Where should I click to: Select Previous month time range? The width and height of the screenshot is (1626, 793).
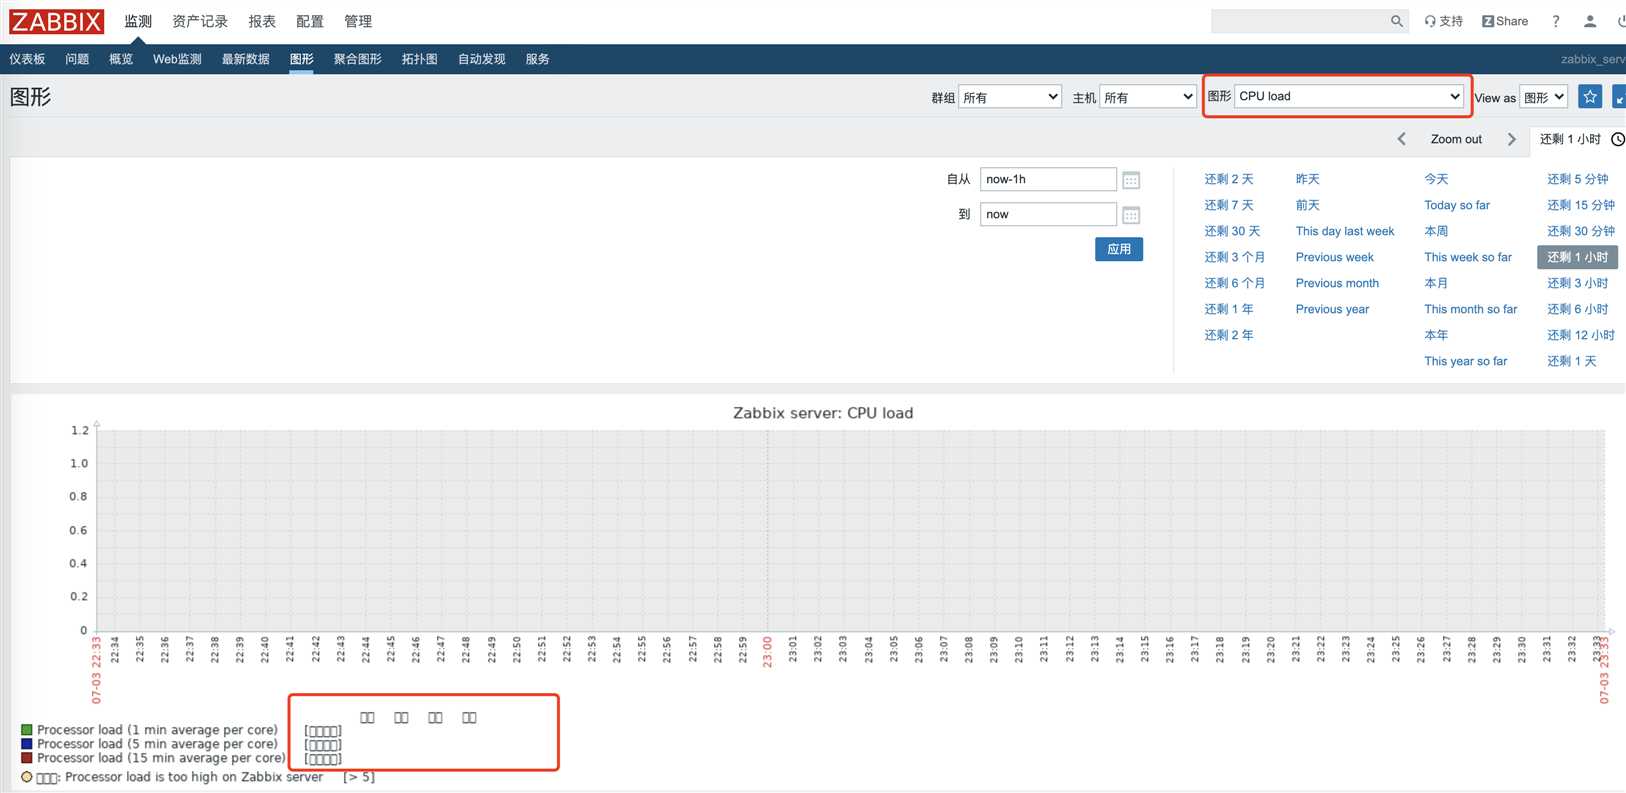1337,283
